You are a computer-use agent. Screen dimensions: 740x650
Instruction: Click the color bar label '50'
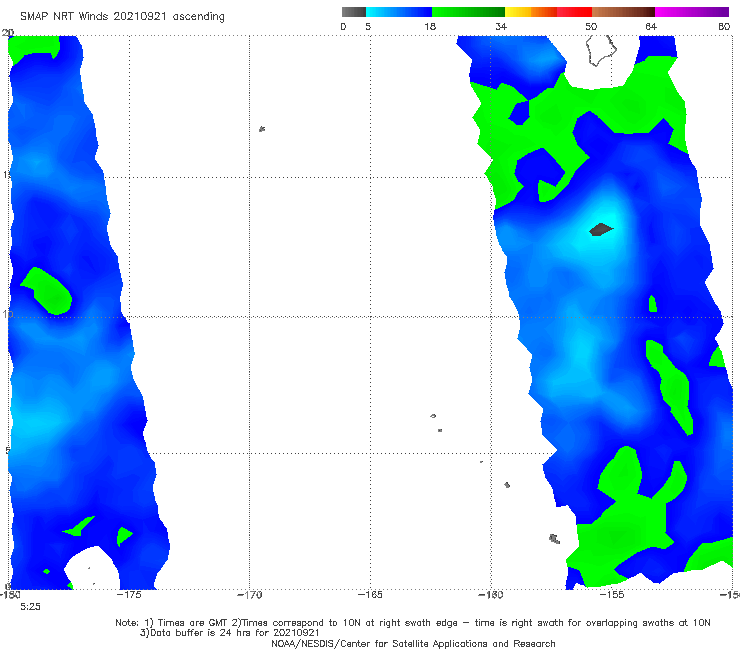(591, 27)
